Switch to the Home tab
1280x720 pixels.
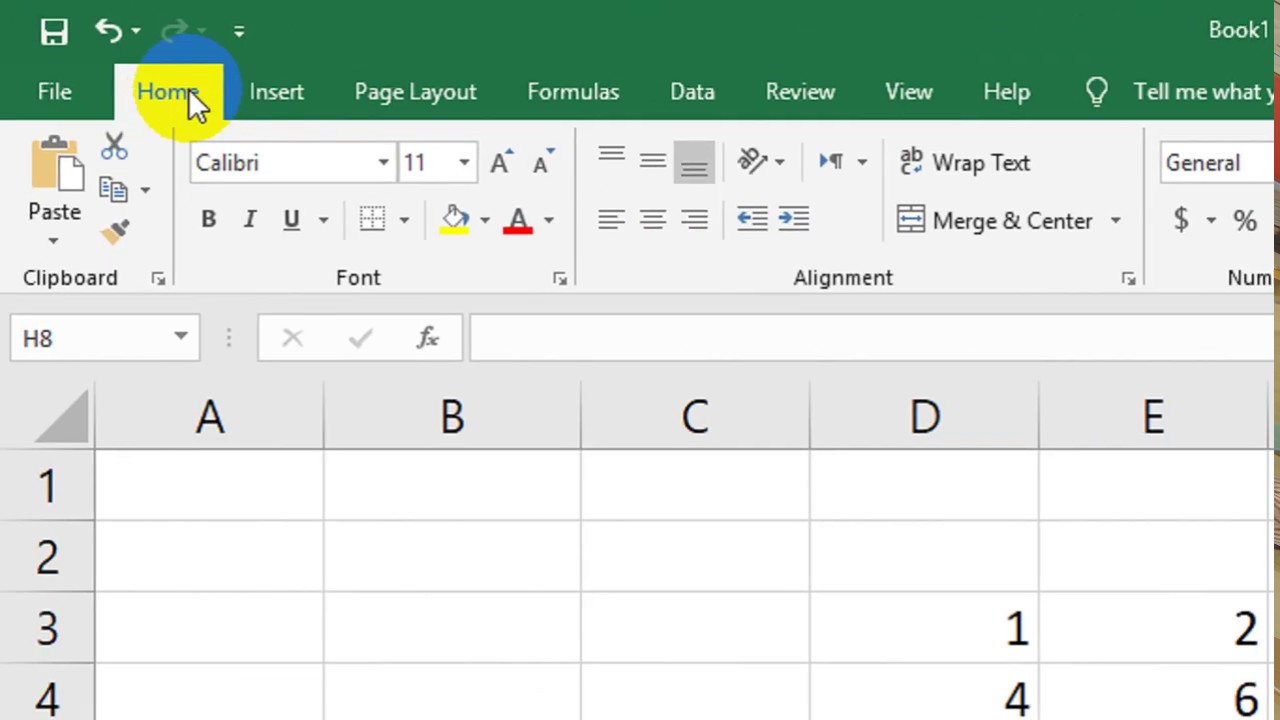point(168,92)
